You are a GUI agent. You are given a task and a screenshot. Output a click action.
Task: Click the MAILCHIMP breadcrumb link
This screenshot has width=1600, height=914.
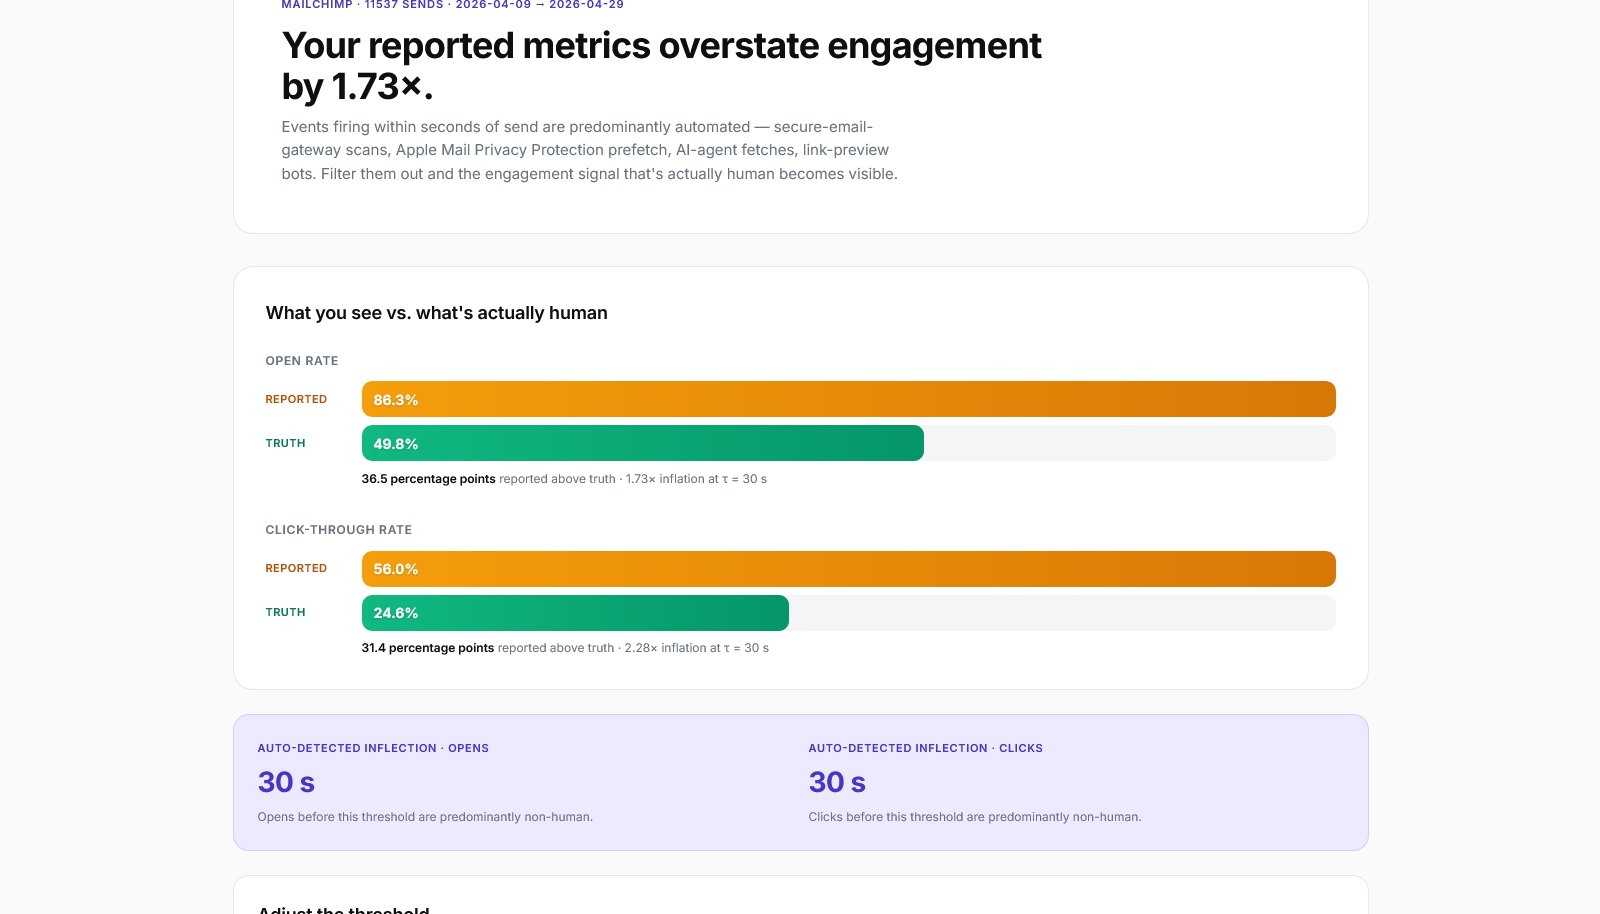click(x=315, y=5)
